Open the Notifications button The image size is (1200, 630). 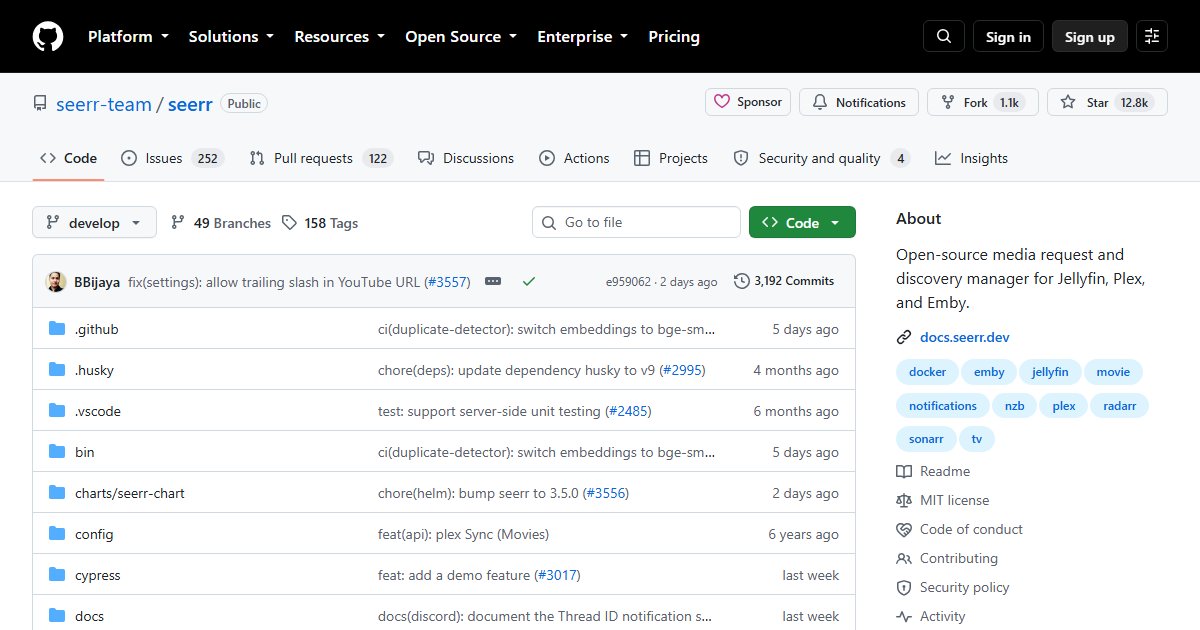pos(859,102)
